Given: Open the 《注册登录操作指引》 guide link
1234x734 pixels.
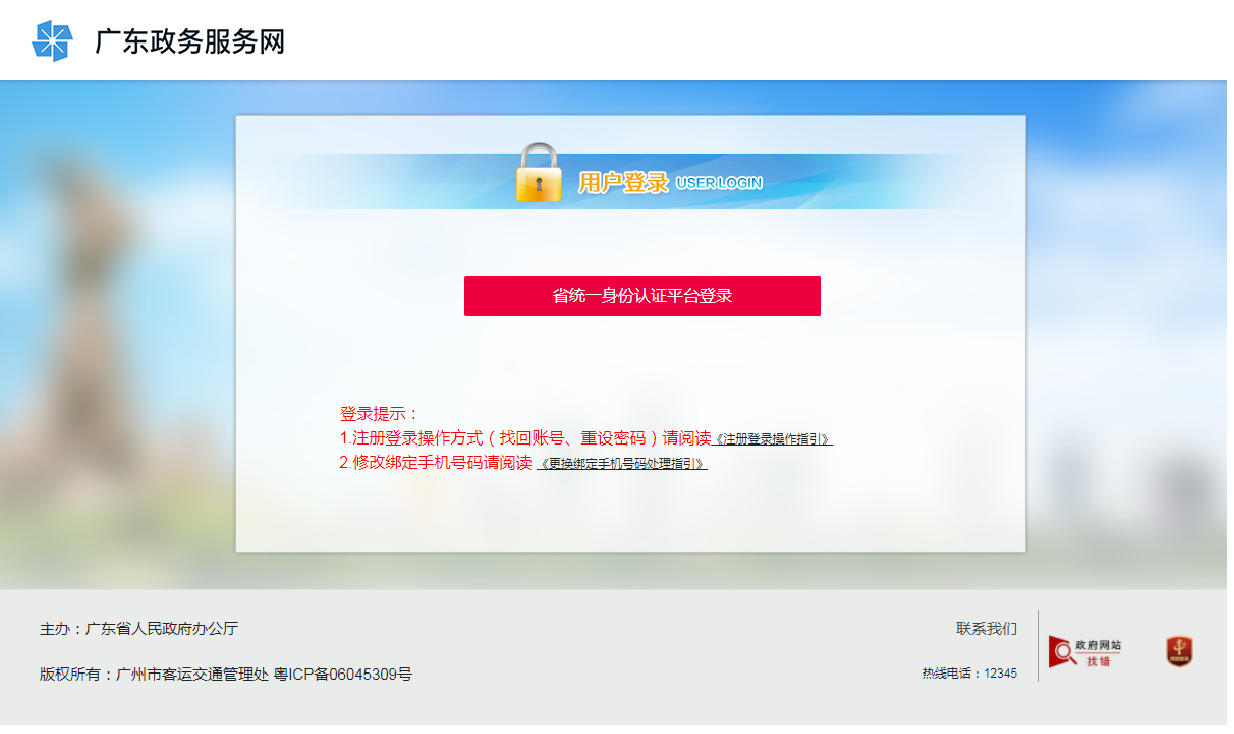Looking at the screenshot, I should pos(772,439).
